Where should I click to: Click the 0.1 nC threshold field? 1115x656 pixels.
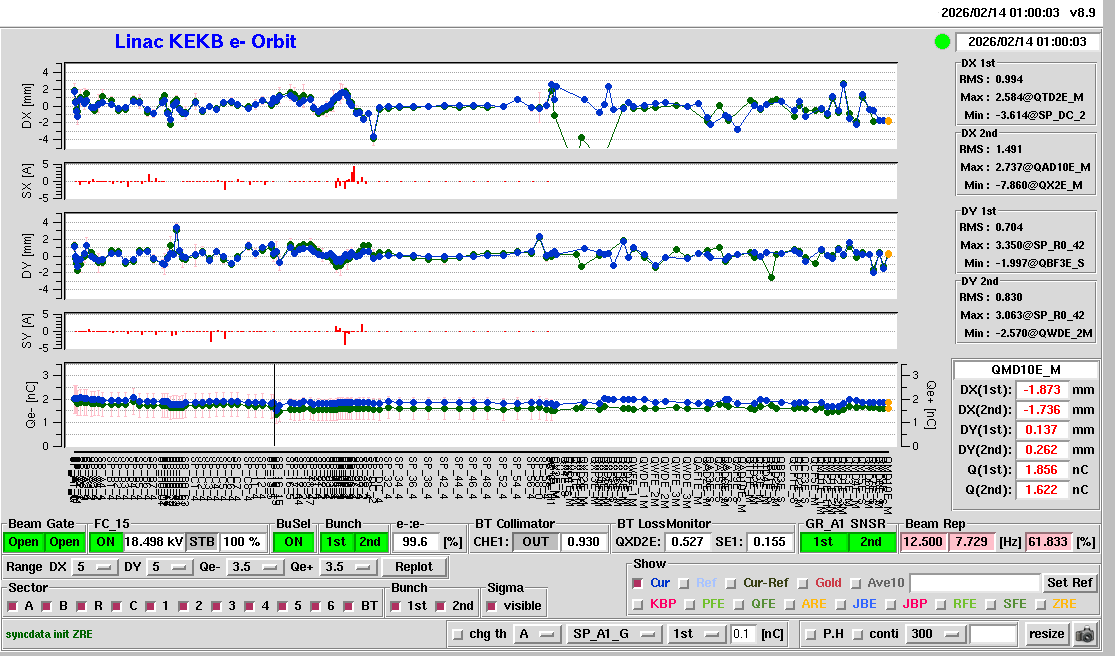742,634
